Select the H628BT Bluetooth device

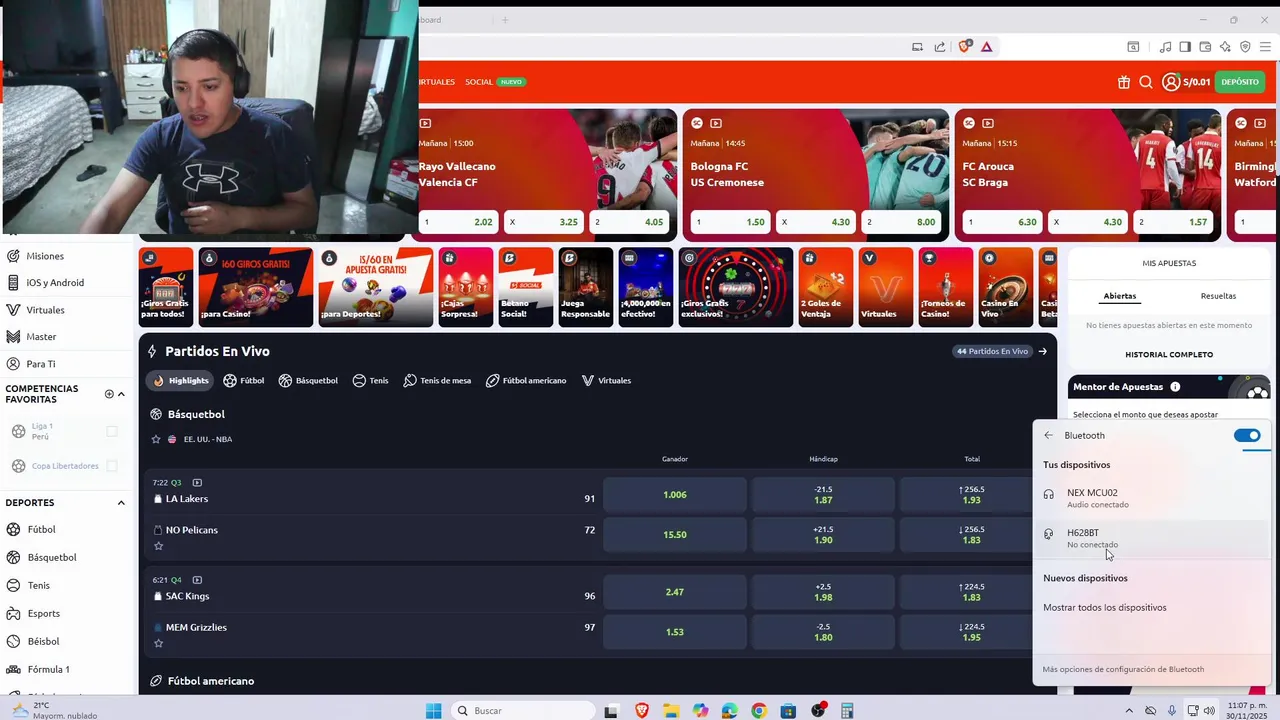[x=1151, y=538]
